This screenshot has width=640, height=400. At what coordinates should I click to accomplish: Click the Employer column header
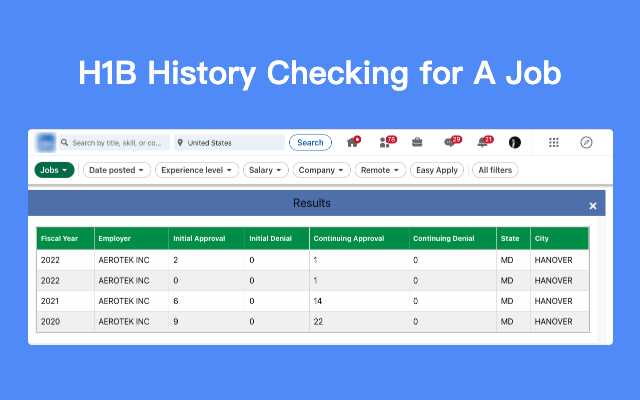click(131, 238)
